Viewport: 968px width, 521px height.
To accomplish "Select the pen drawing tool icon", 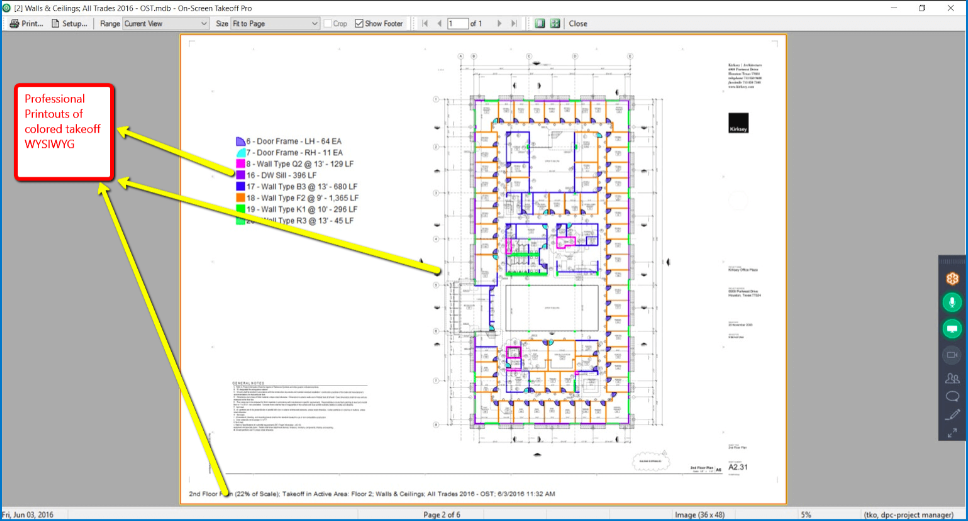I will 952,415.
